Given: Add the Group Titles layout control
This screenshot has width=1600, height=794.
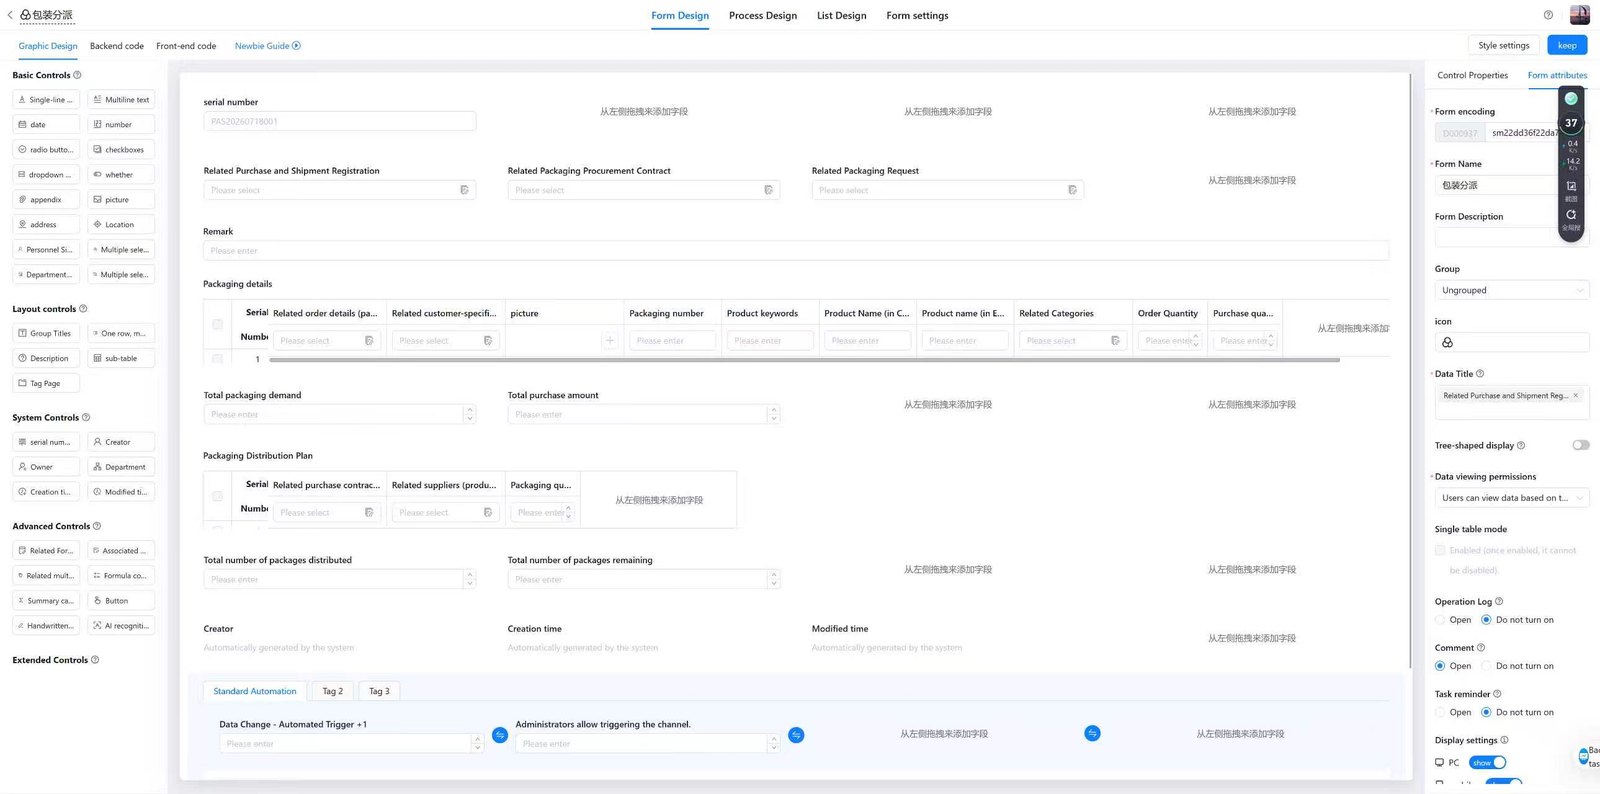Looking at the screenshot, I should pos(46,334).
